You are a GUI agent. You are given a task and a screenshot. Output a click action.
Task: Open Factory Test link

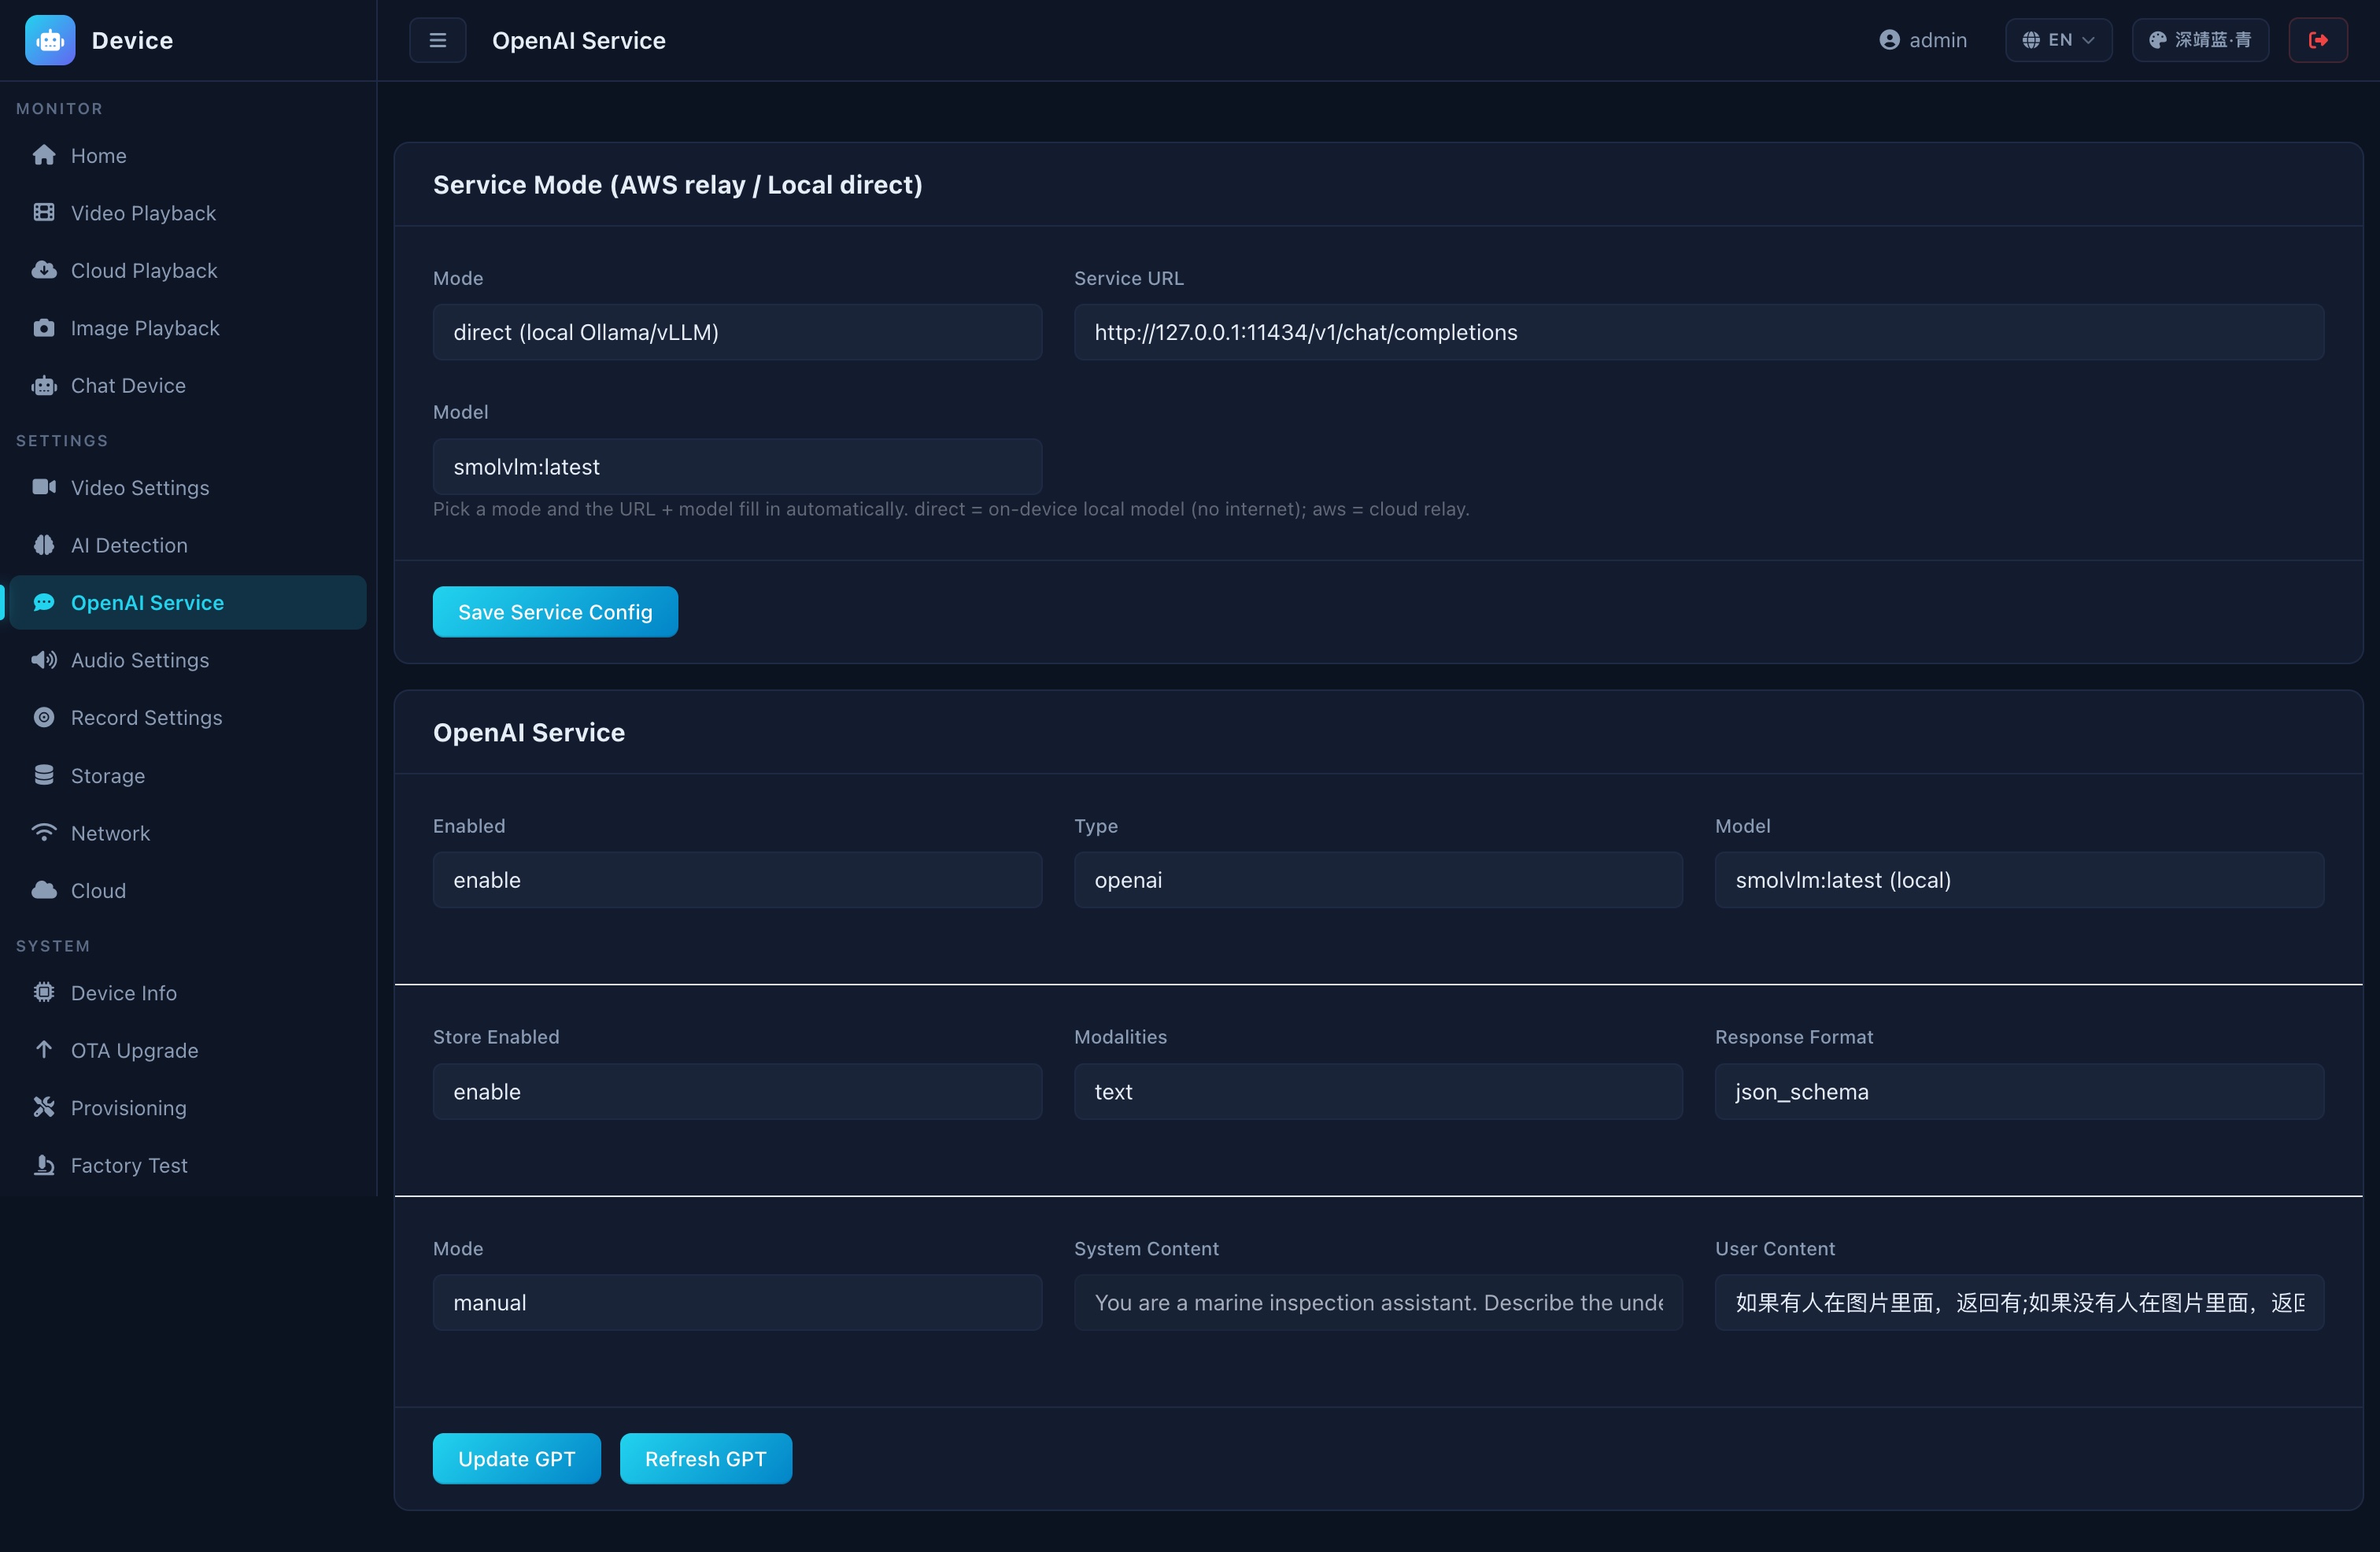click(187, 1165)
